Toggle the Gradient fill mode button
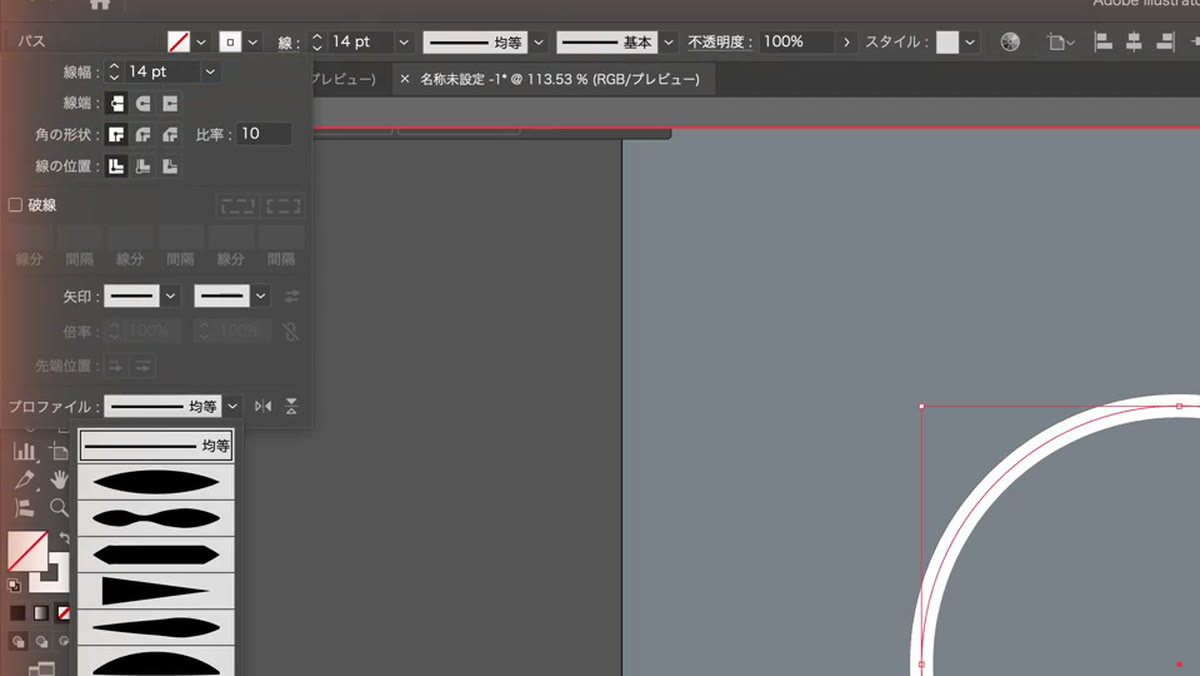 pos(41,612)
